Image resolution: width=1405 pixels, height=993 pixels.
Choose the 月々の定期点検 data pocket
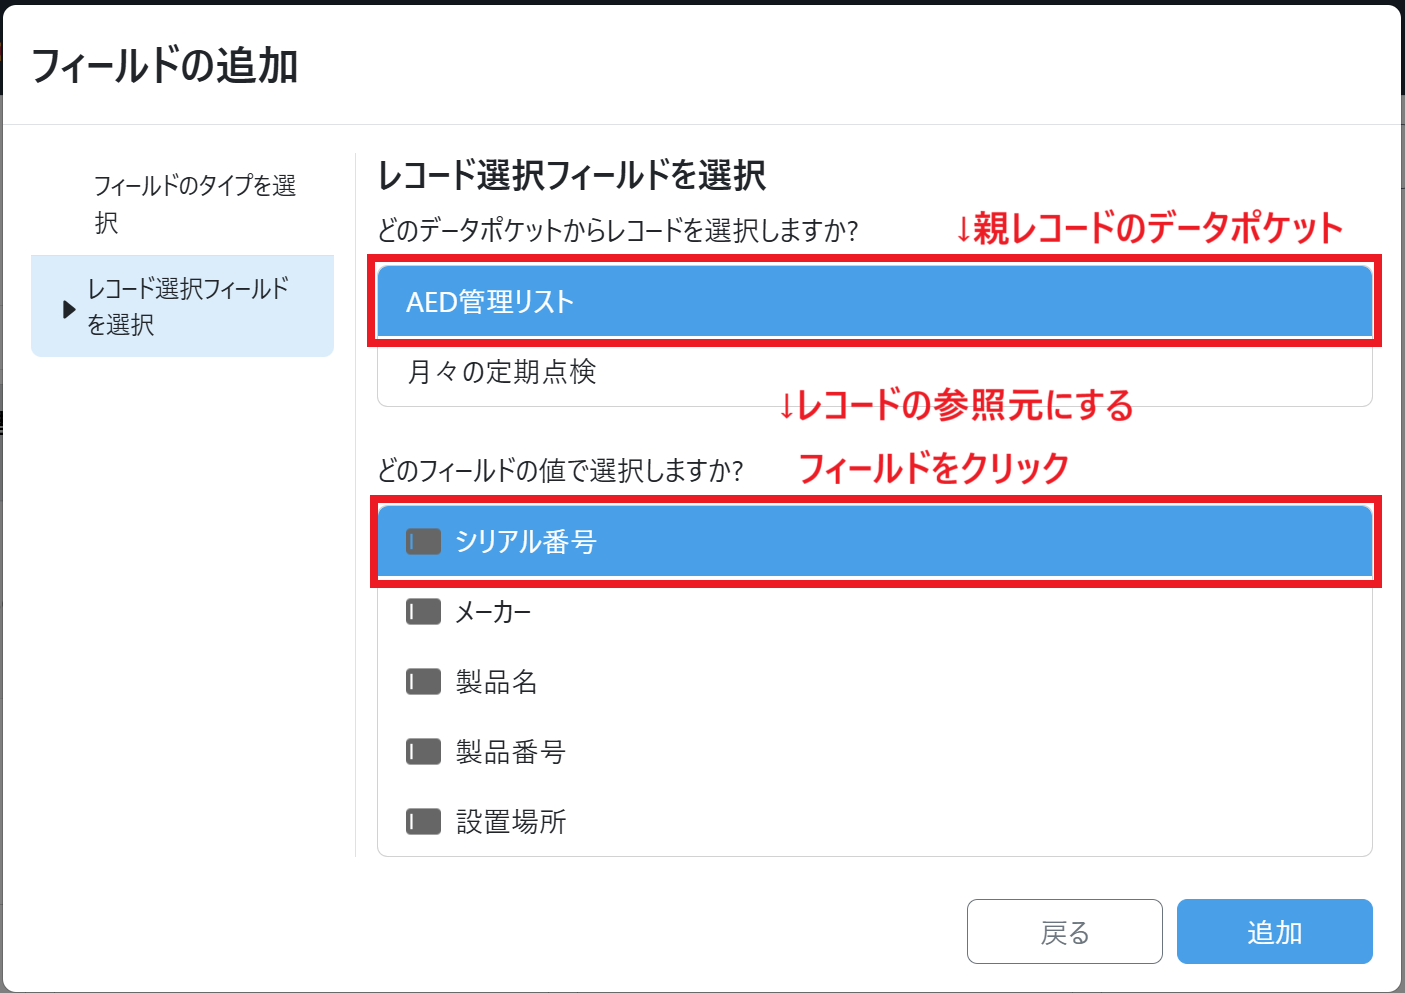[502, 372]
